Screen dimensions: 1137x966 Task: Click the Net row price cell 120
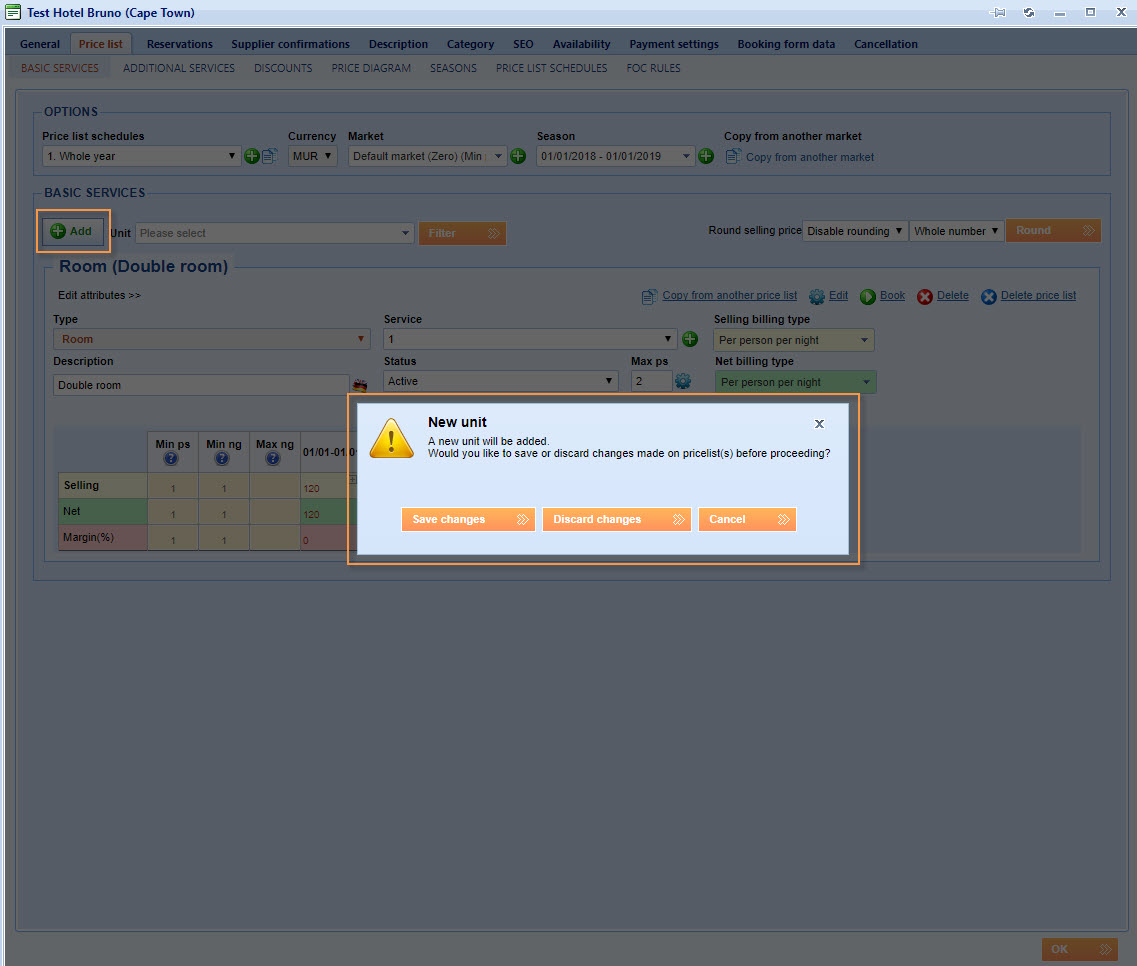click(x=326, y=514)
